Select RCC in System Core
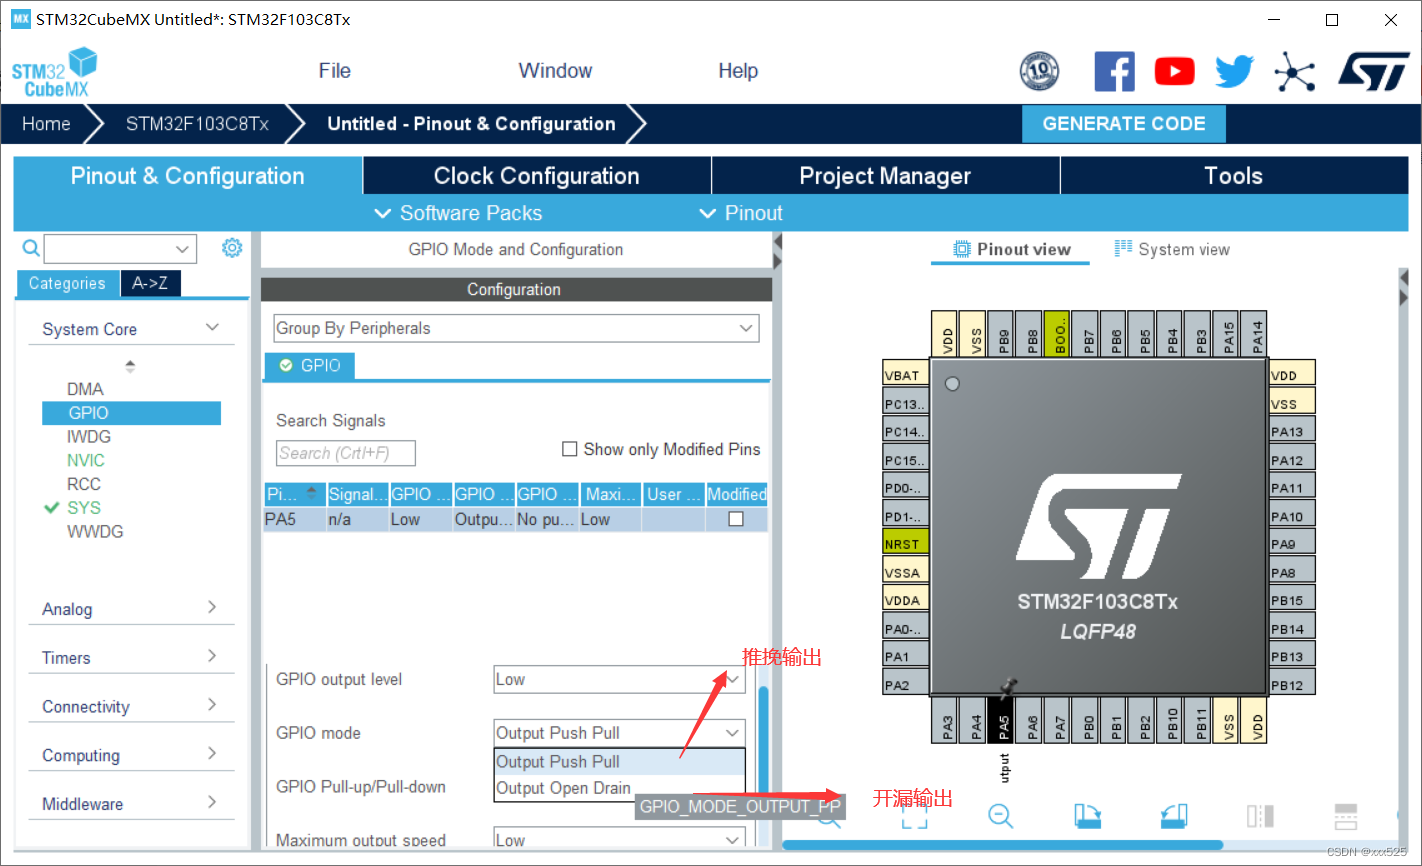Screen dimensions: 1422x866 tap(84, 484)
